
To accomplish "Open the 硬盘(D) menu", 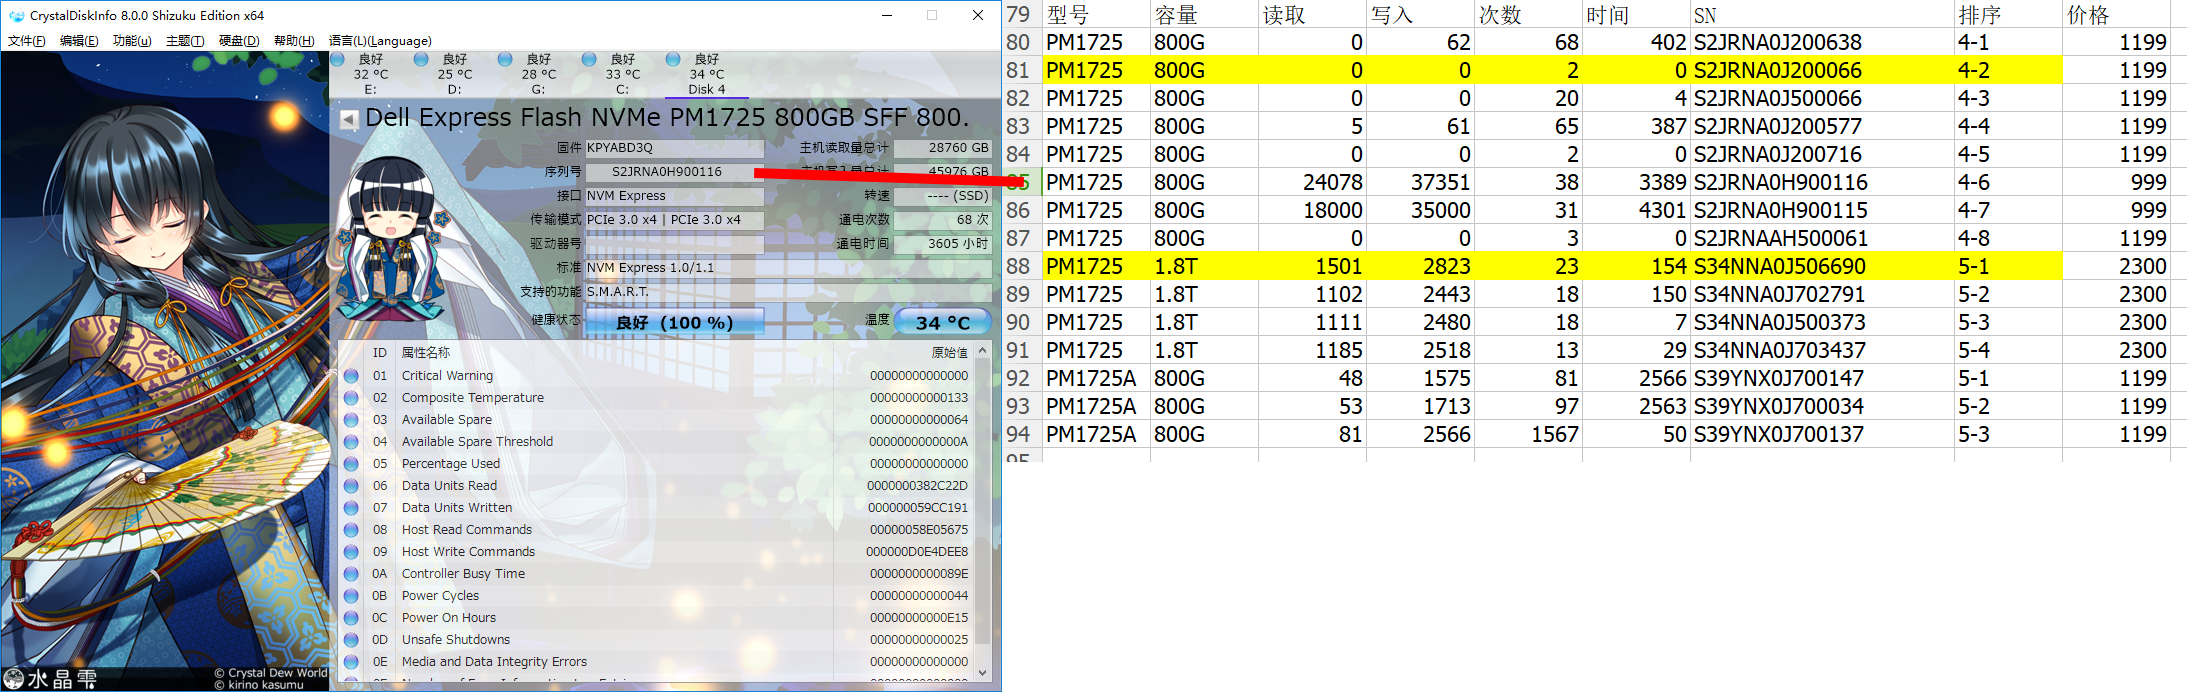I will click(239, 41).
